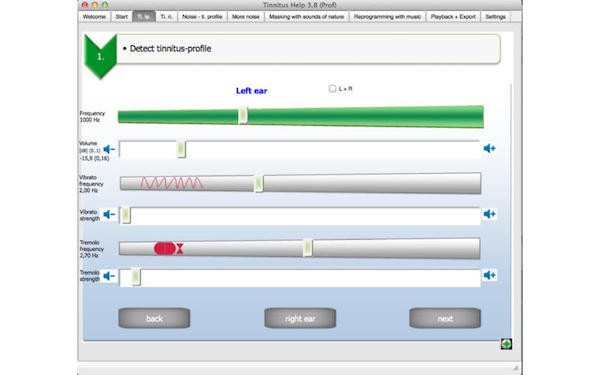Click the green Frequency slider handle

(x=243, y=115)
